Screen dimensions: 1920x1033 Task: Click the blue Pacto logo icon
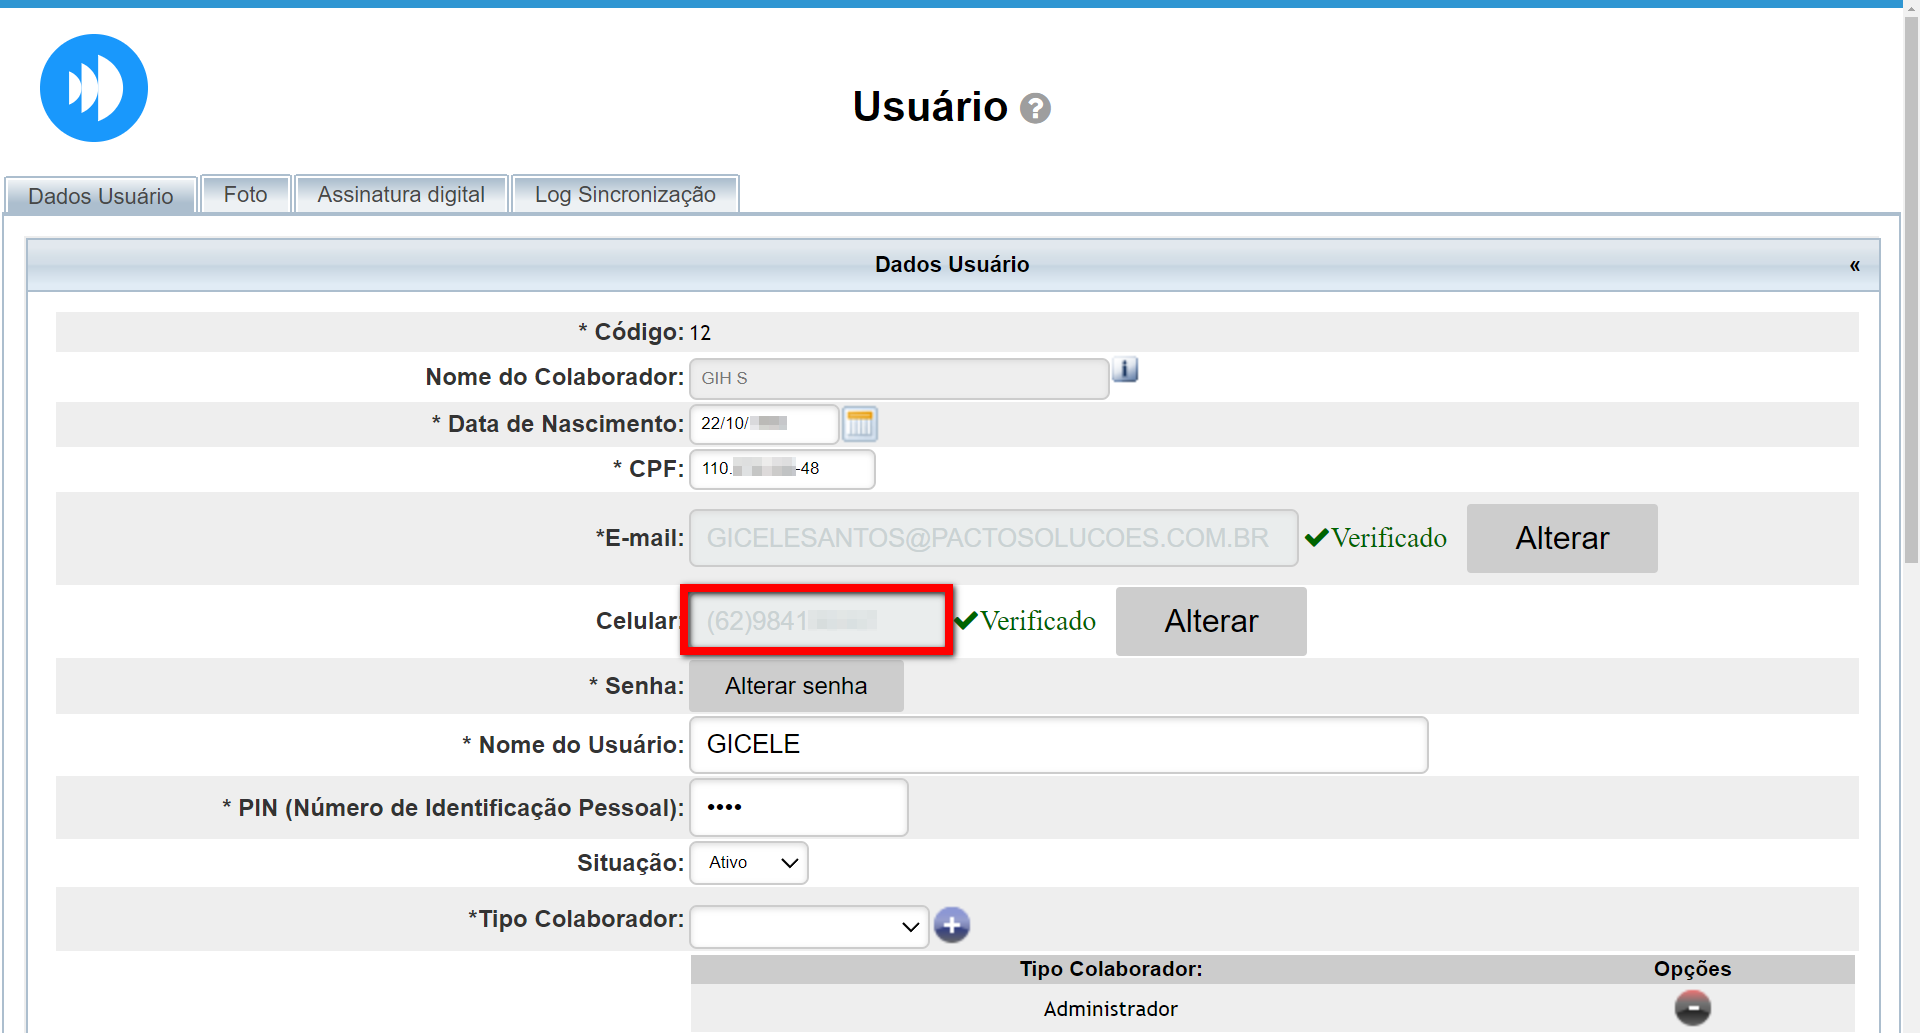pos(94,88)
